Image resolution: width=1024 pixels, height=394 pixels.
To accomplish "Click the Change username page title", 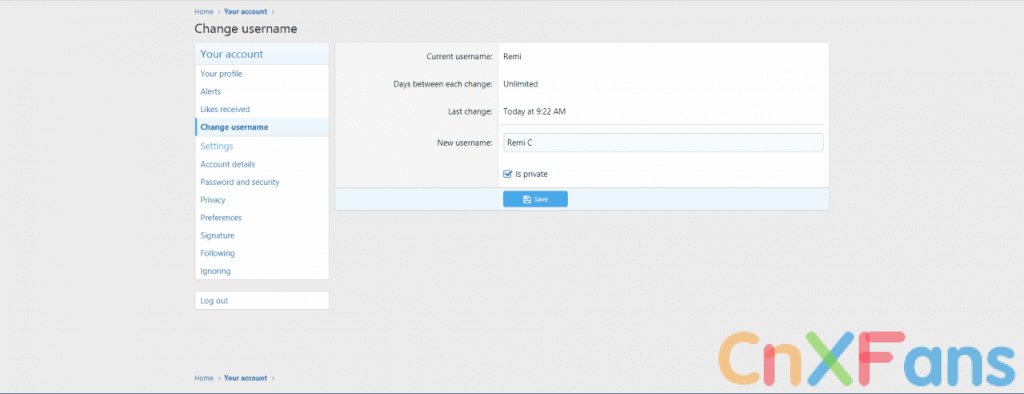I will pyautogui.click(x=246, y=29).
